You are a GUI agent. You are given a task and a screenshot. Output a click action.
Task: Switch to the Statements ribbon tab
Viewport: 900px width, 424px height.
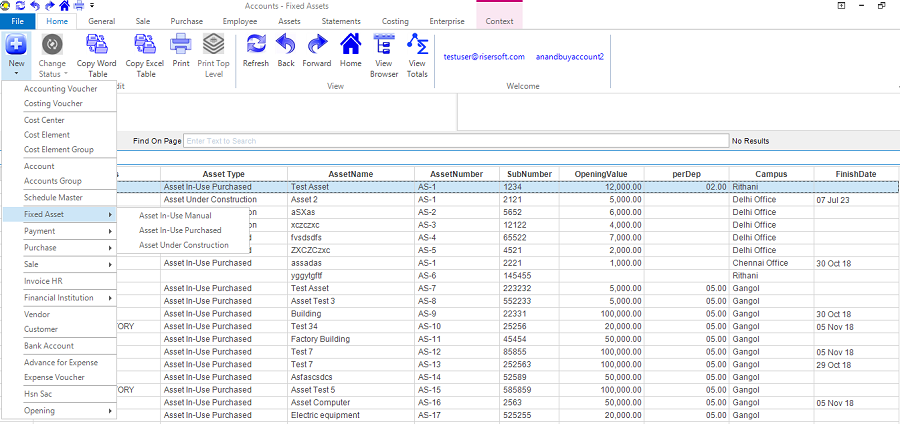pos(342,20)
